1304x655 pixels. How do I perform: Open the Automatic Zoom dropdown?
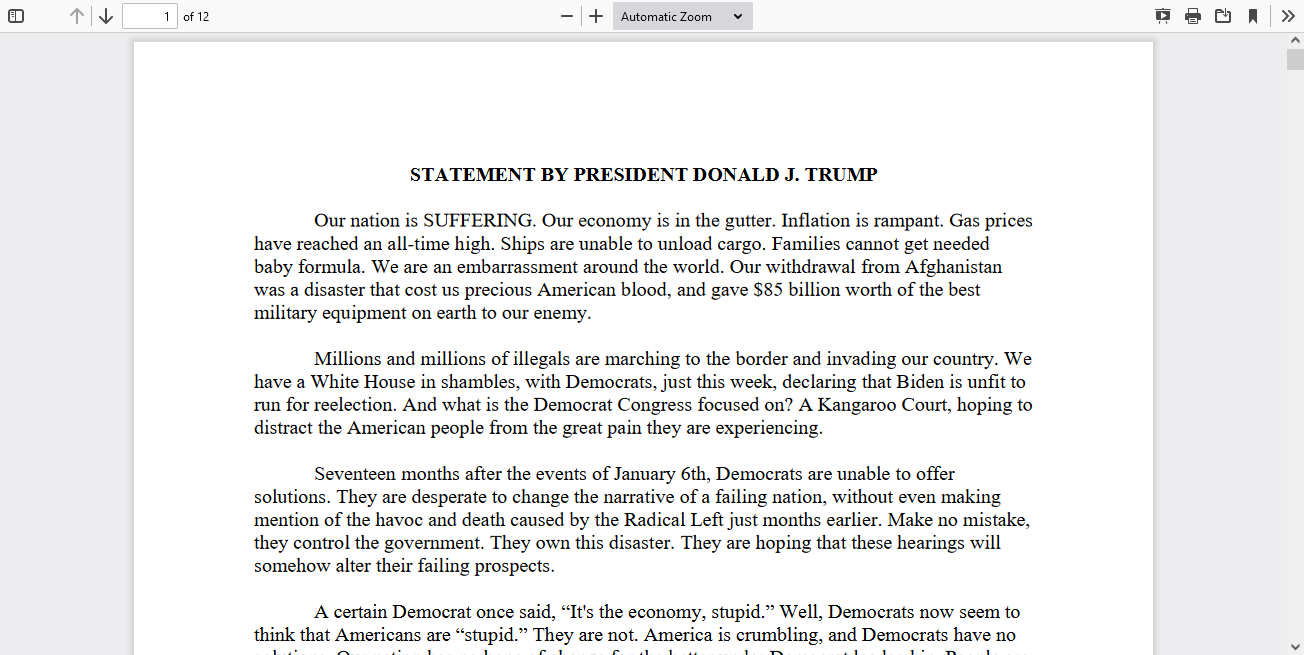683,16
